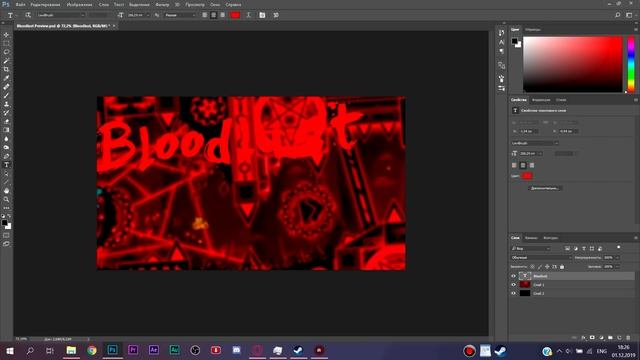640x360 pixels.
Task: Open the Фильтр menu
Action: 162,4
